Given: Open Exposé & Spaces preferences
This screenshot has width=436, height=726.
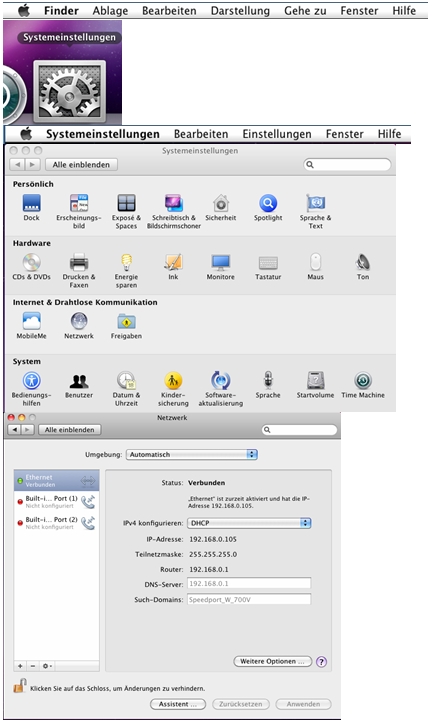Looking at the screenshot, I should [126, 212].
